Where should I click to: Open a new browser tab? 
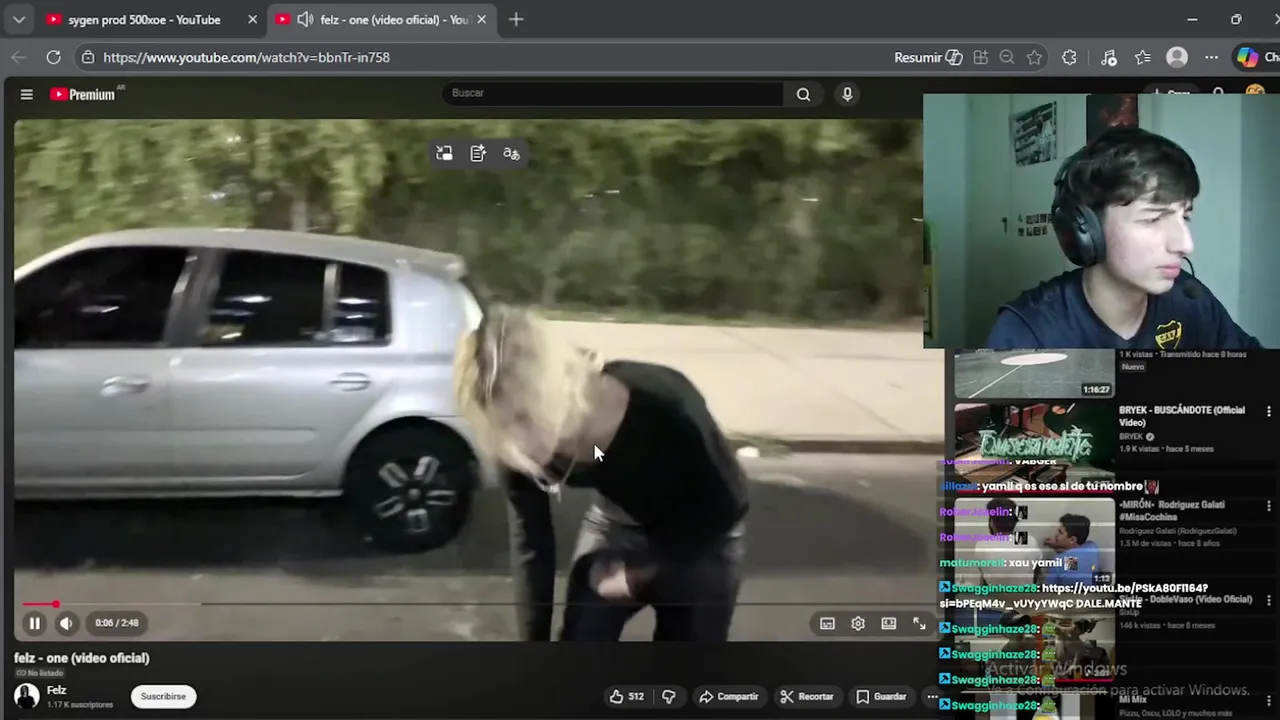click(x=516, y=20)
